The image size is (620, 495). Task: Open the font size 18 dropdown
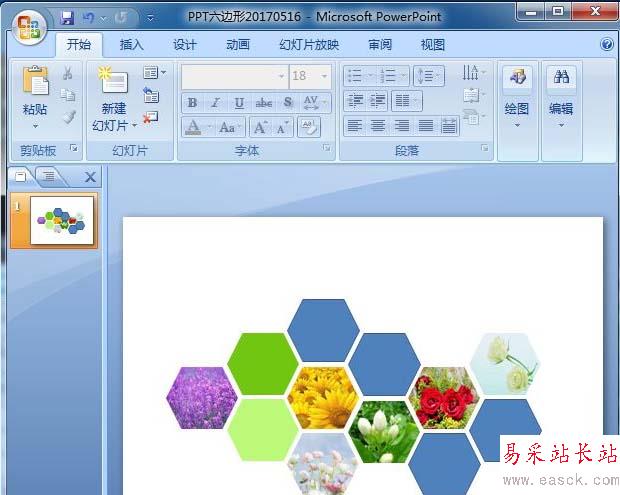tap(324, 76)
